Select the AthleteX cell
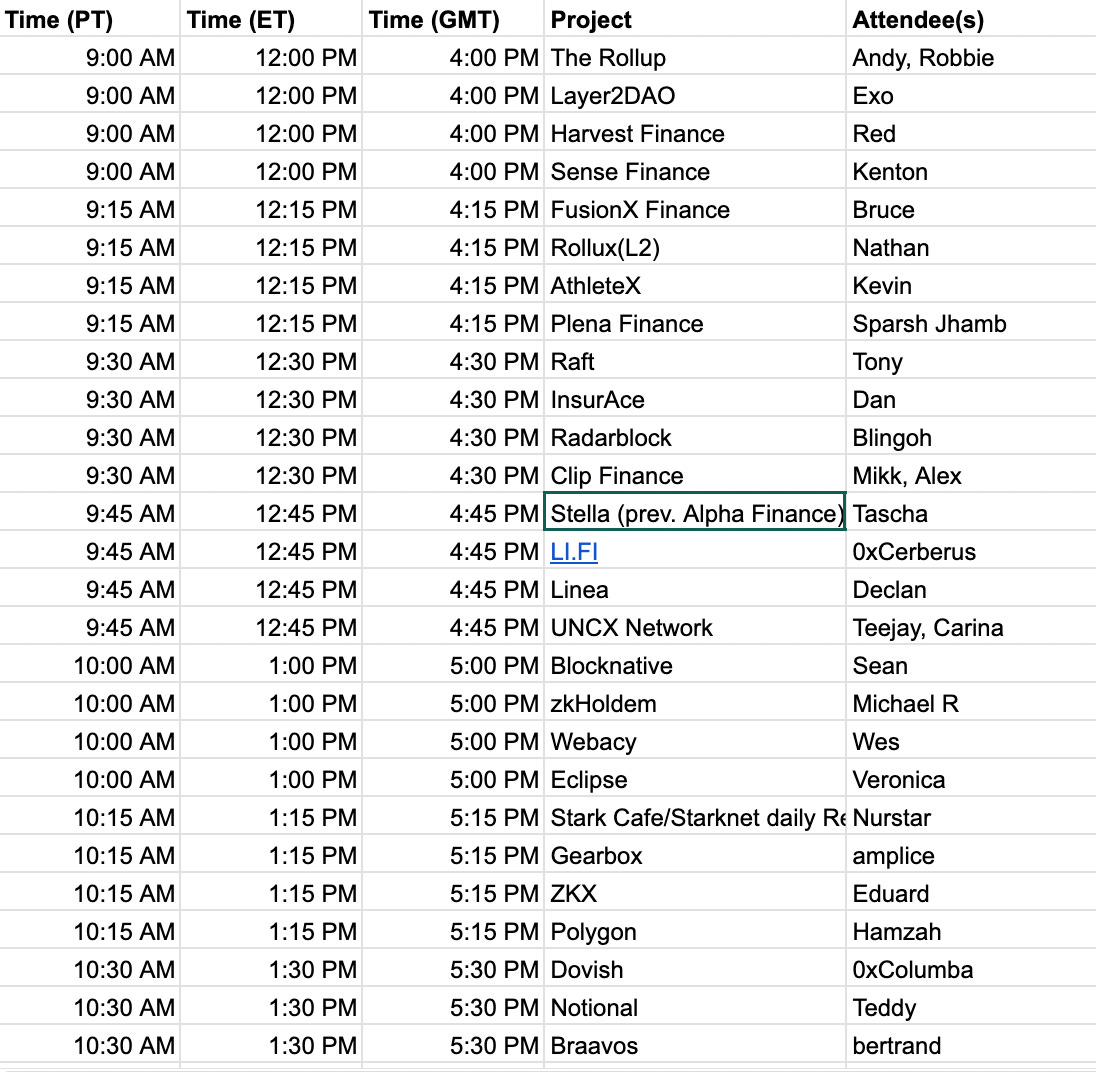Screen dimensions: 1096x1072 coord(695,285)
